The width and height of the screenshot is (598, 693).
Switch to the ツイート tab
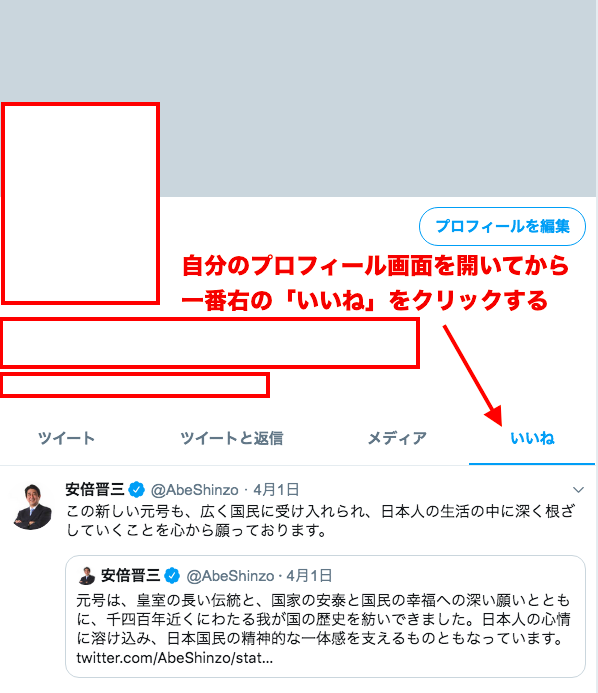(66, 438)
